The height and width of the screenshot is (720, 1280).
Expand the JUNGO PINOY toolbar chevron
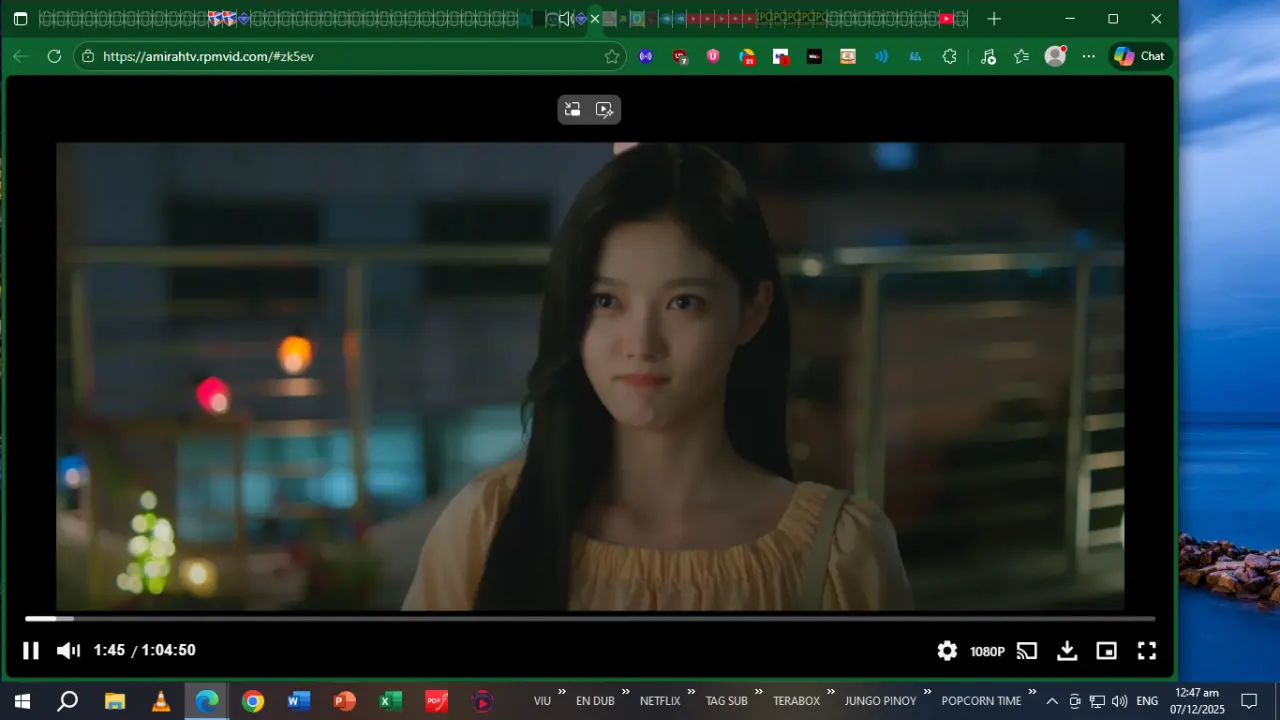tap(928, 692)
